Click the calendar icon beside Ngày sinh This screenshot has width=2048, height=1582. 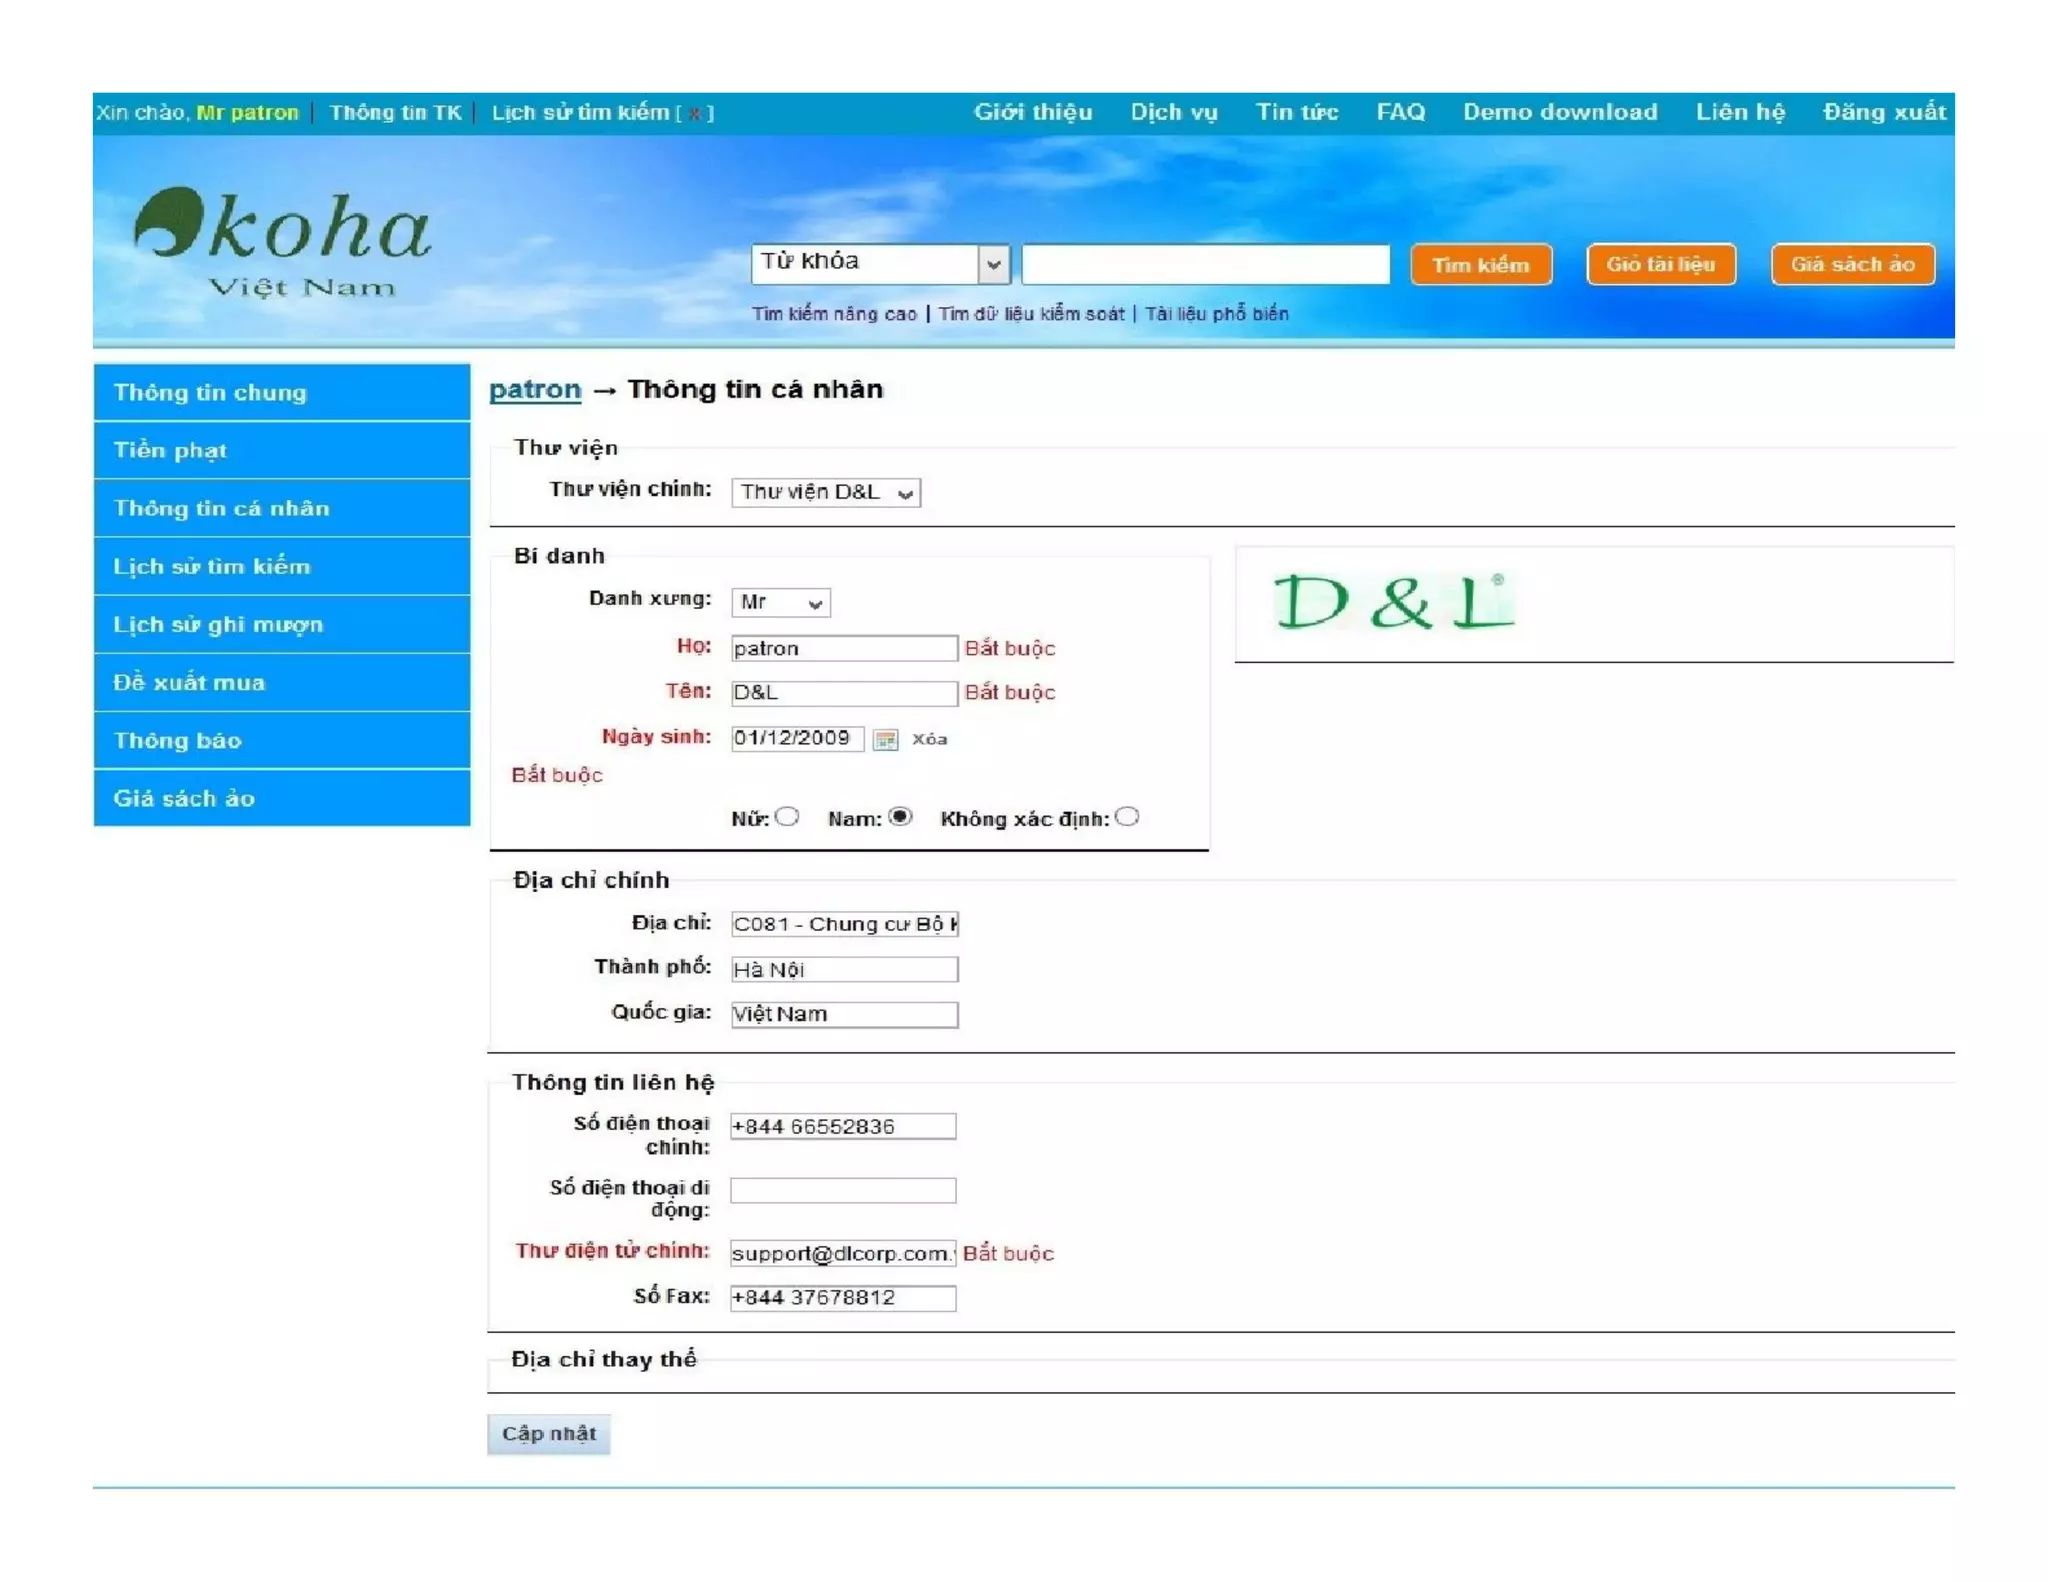point(885,740)
